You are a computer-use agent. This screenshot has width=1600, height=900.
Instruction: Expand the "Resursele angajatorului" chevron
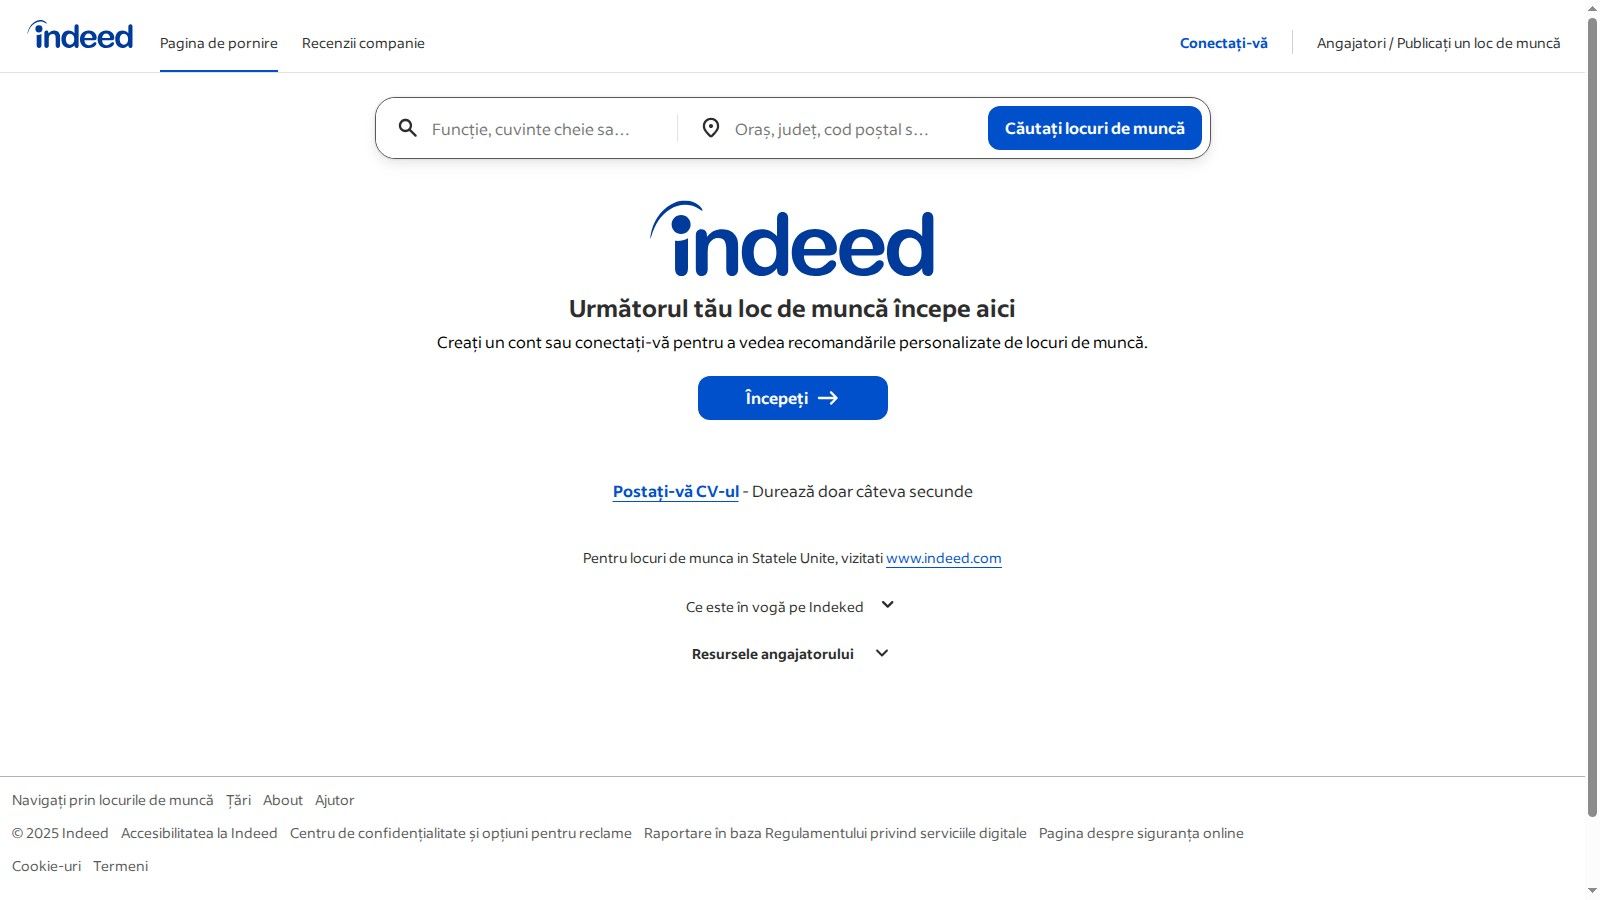point(882,653)
